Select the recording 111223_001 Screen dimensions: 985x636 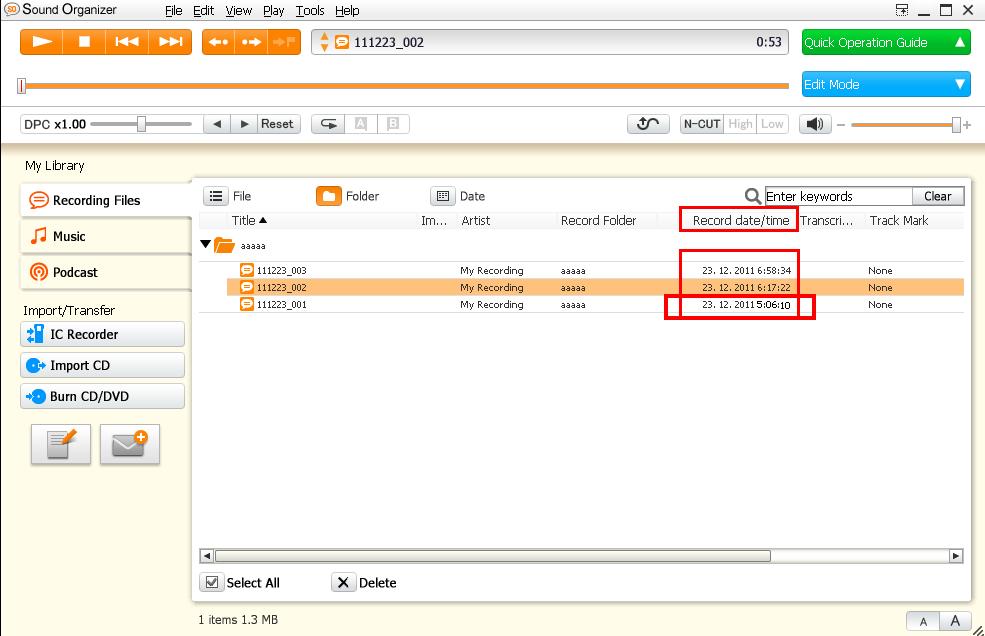coord(595,304)
